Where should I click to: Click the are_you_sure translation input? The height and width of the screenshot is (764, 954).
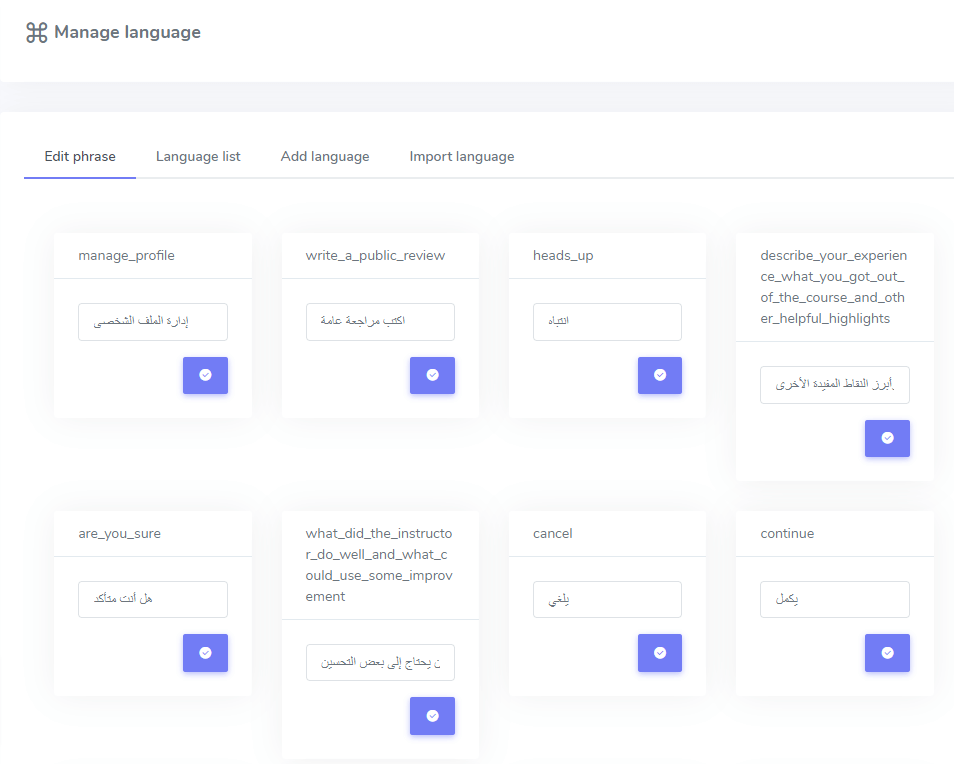click(153, 599)
